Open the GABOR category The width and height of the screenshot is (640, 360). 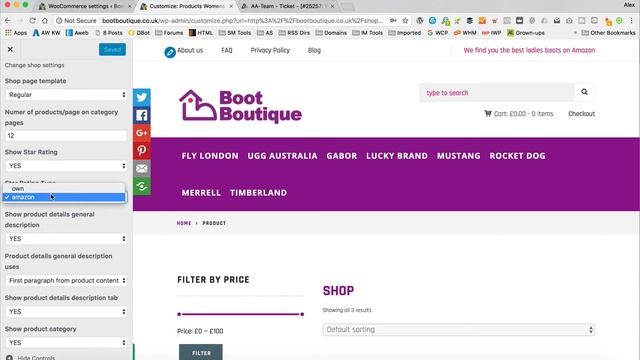point(342,156)
